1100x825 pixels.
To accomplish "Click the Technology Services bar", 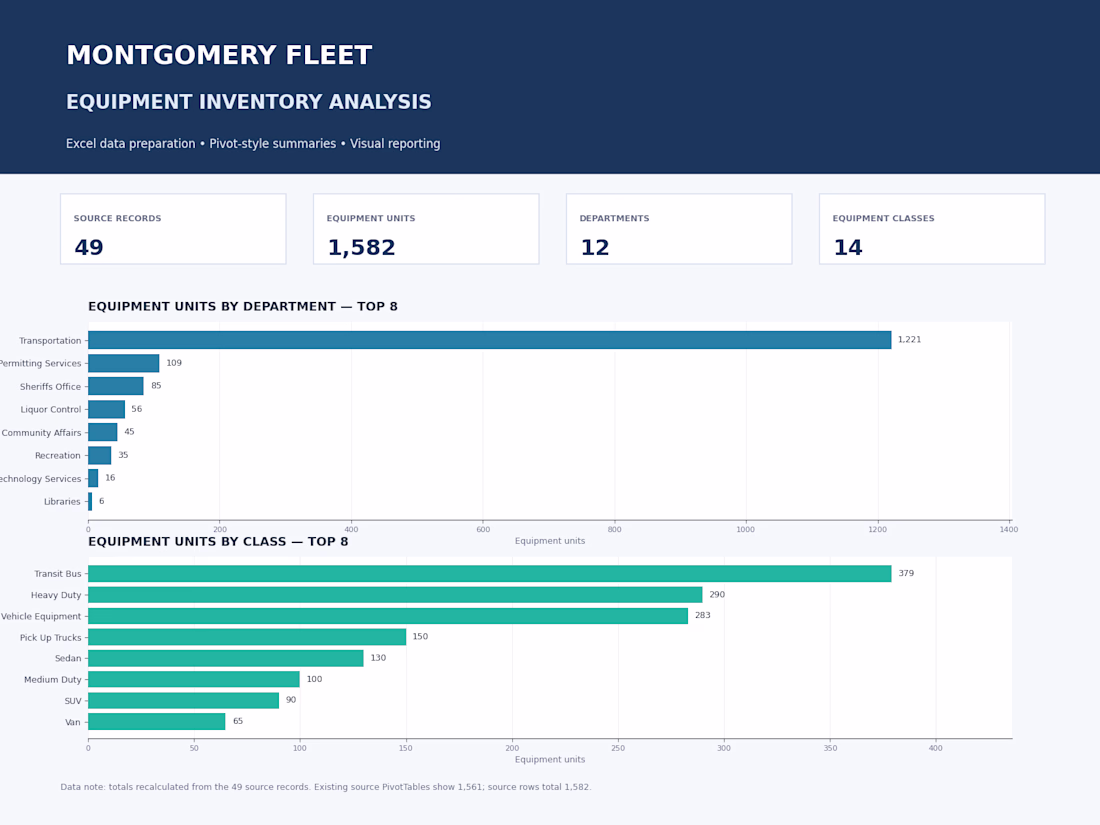I will click(x=93, y=478).
